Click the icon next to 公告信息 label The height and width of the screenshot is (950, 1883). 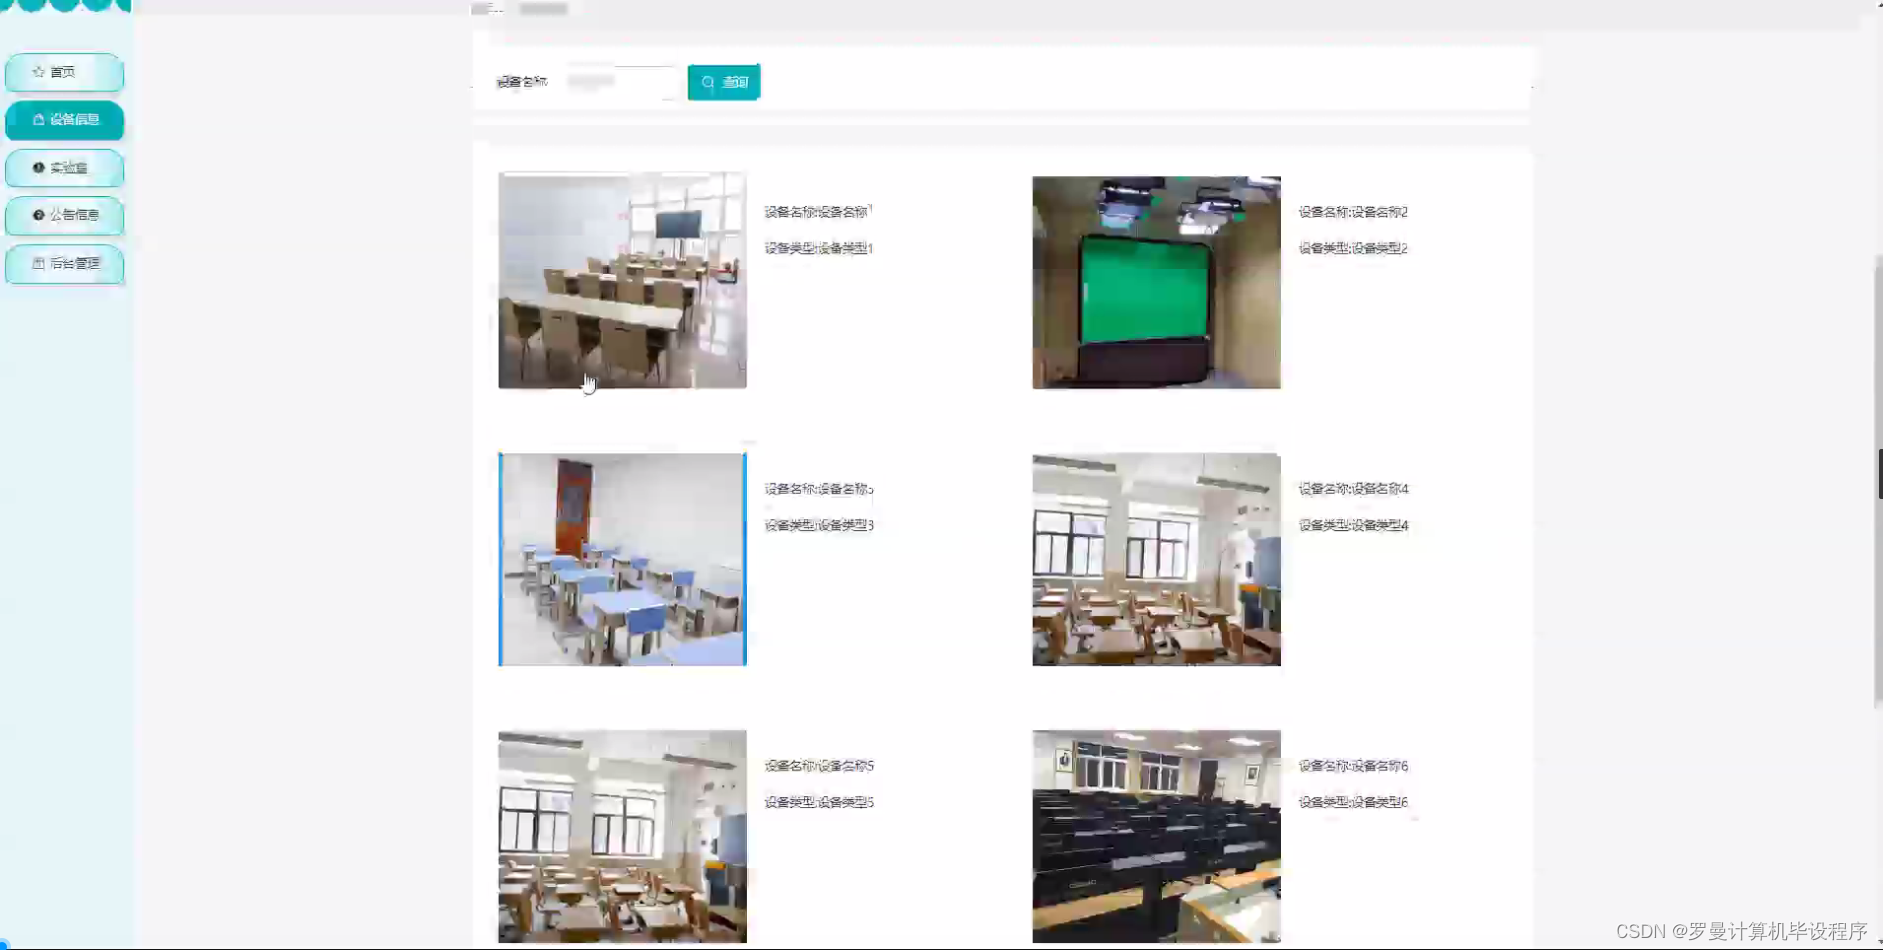(x=37, y=215)
